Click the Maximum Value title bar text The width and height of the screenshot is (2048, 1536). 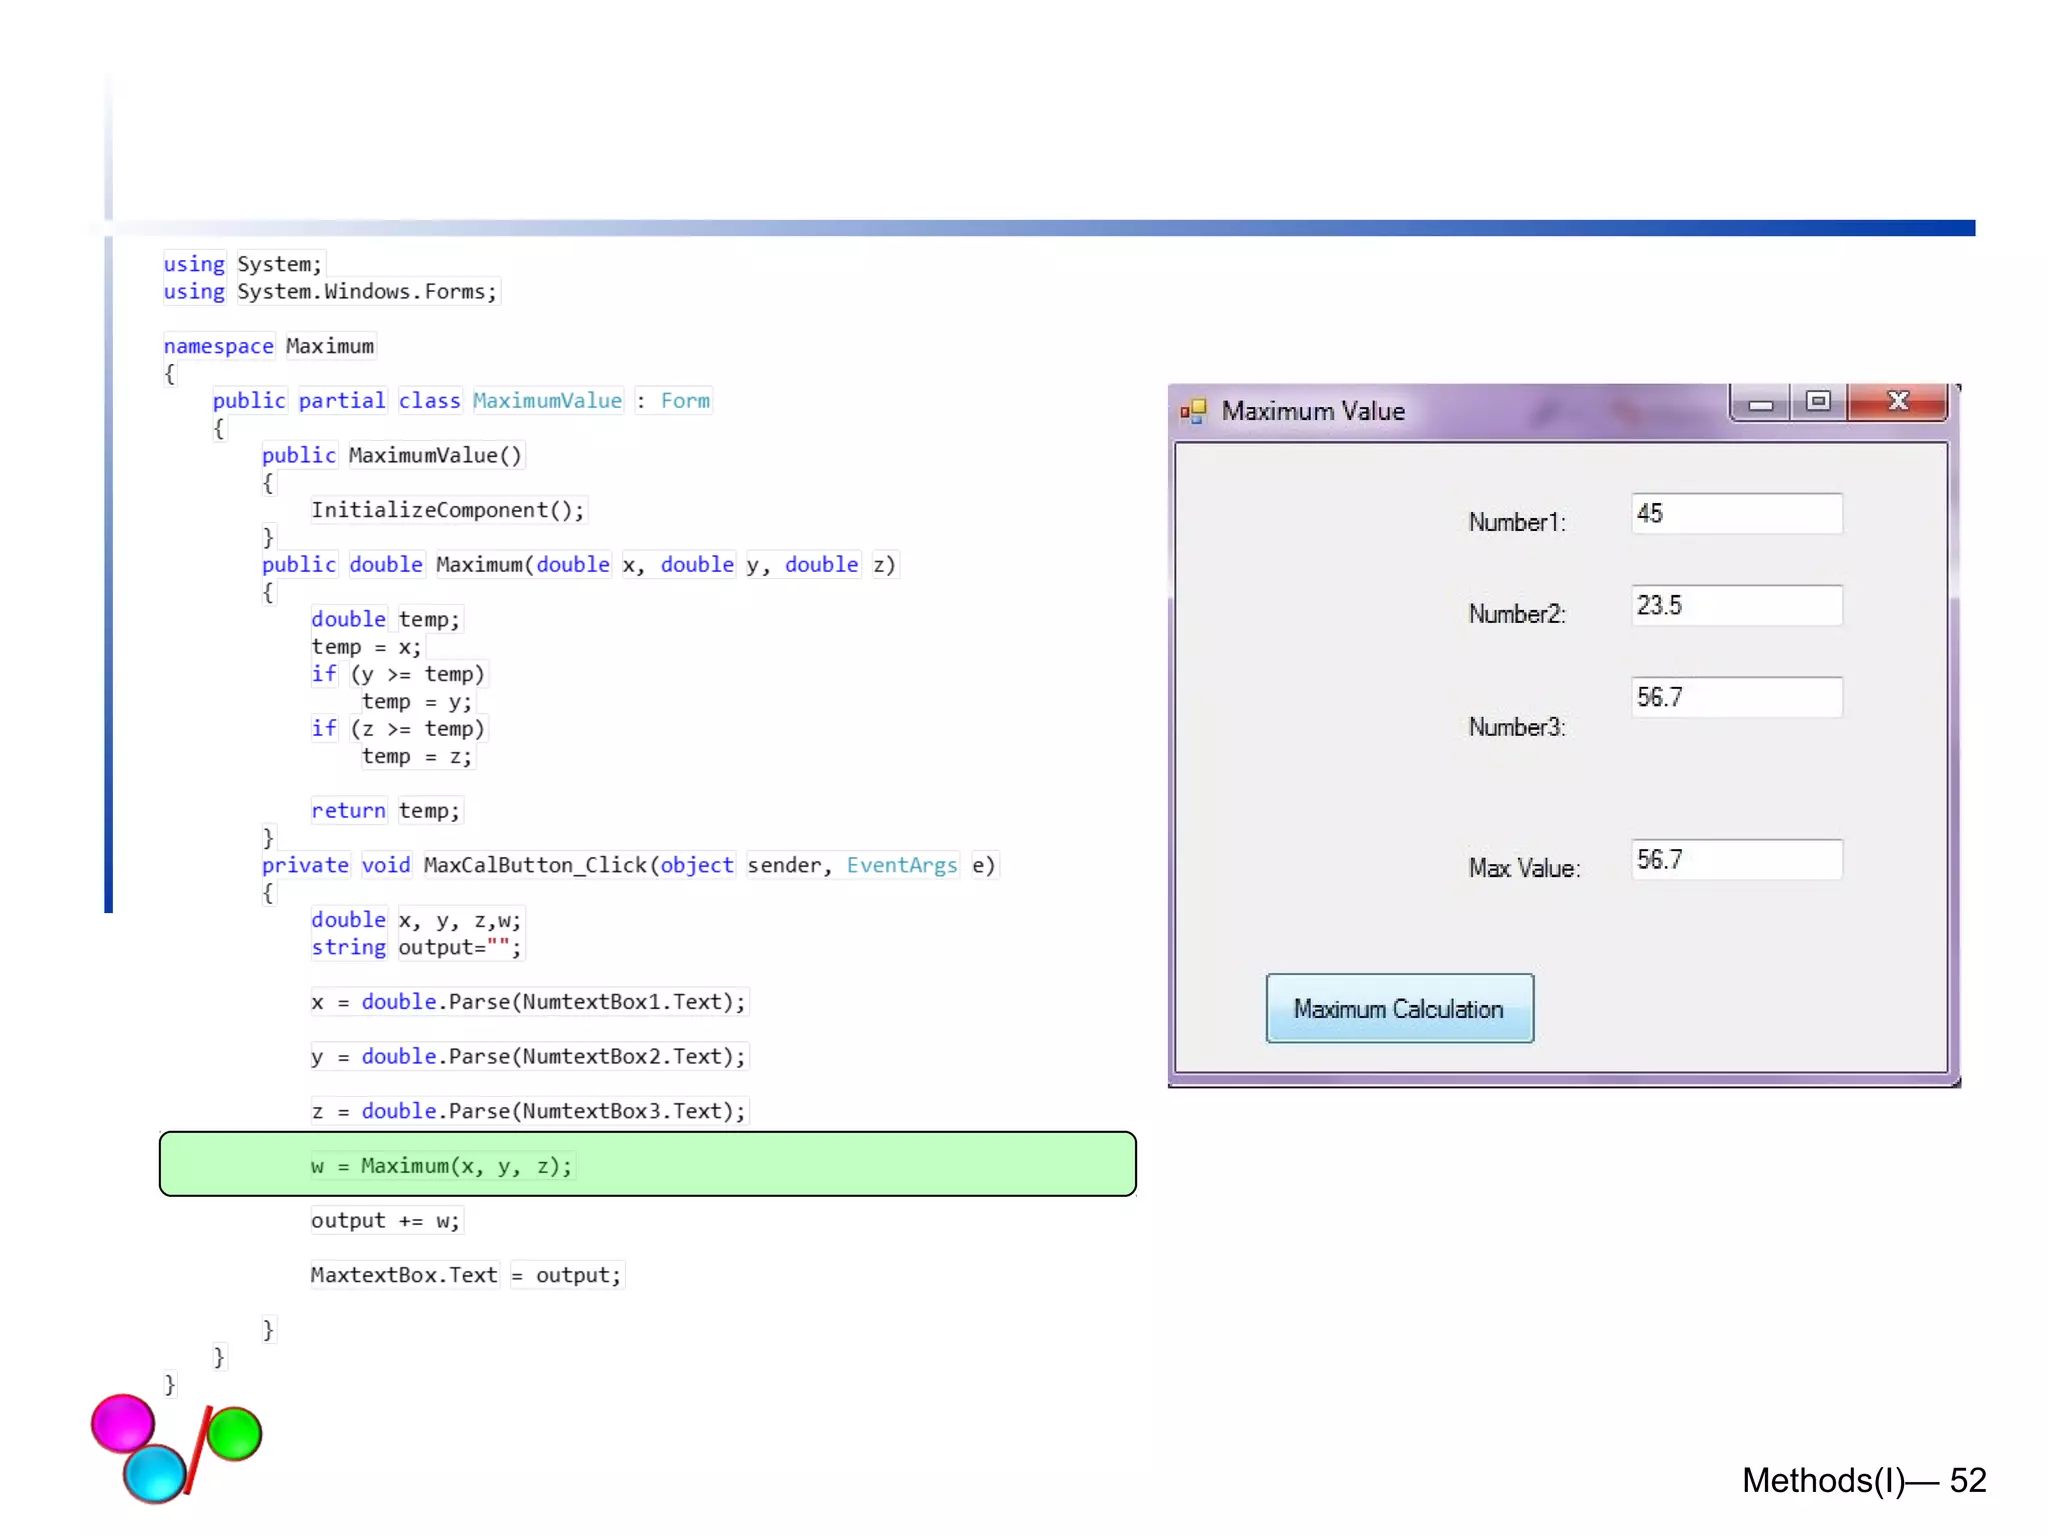pyautogui.click(x=1312, y=411)
